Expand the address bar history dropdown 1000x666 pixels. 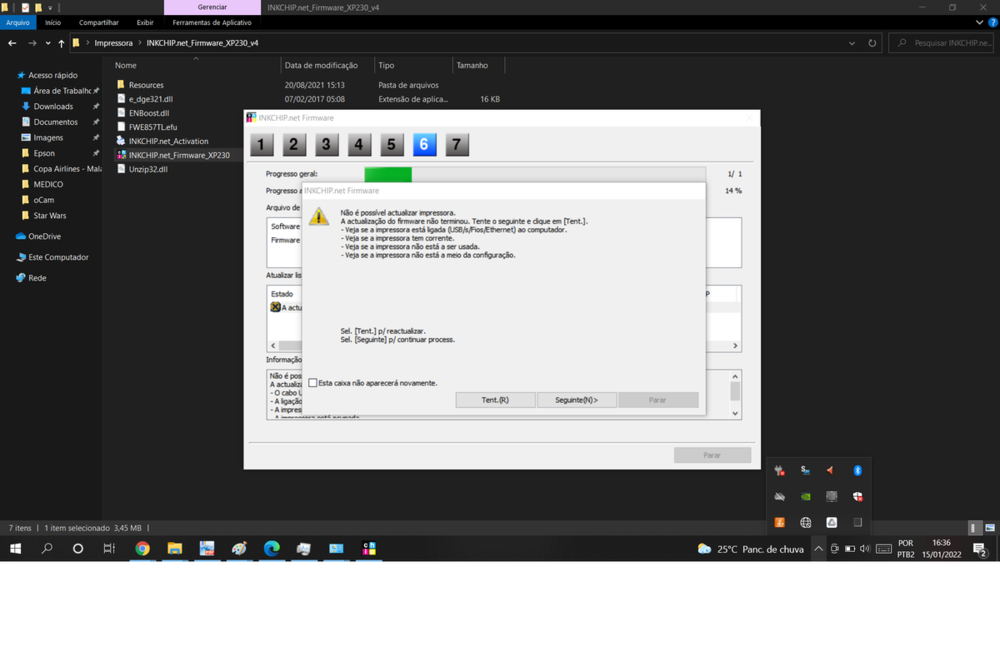coord(852,43)
